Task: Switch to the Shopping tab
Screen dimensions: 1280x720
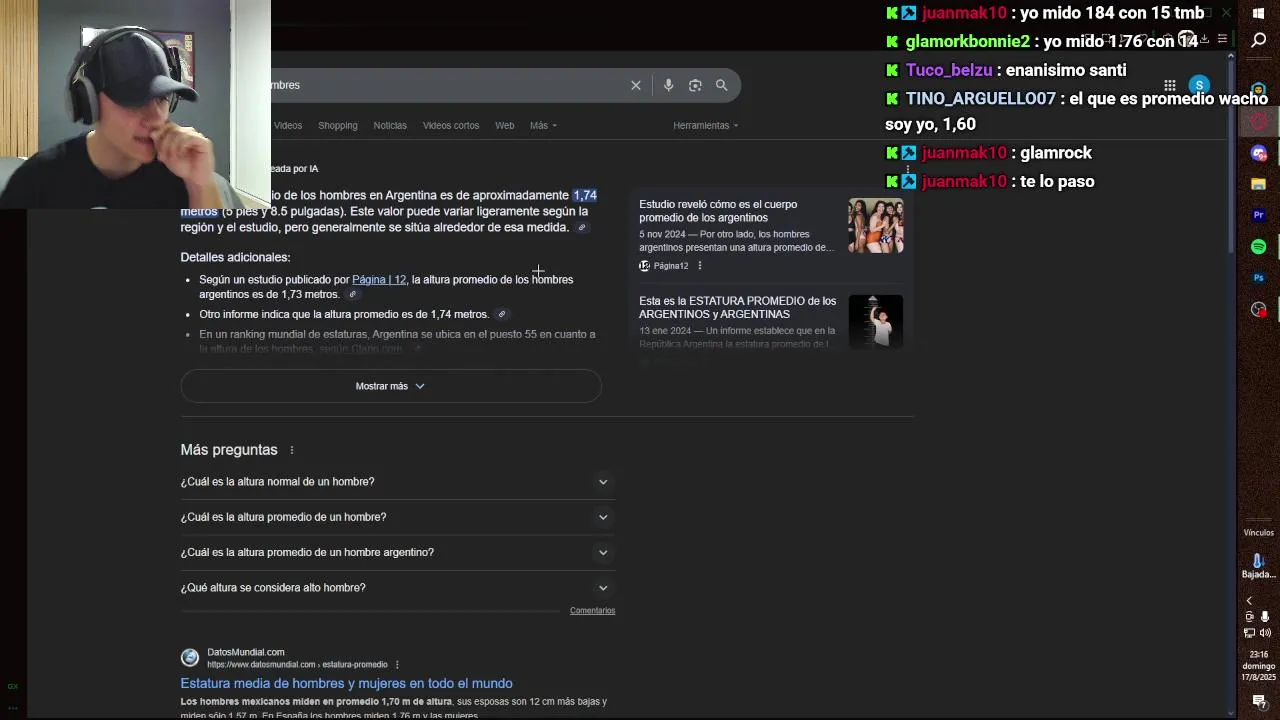Action: 338,125
